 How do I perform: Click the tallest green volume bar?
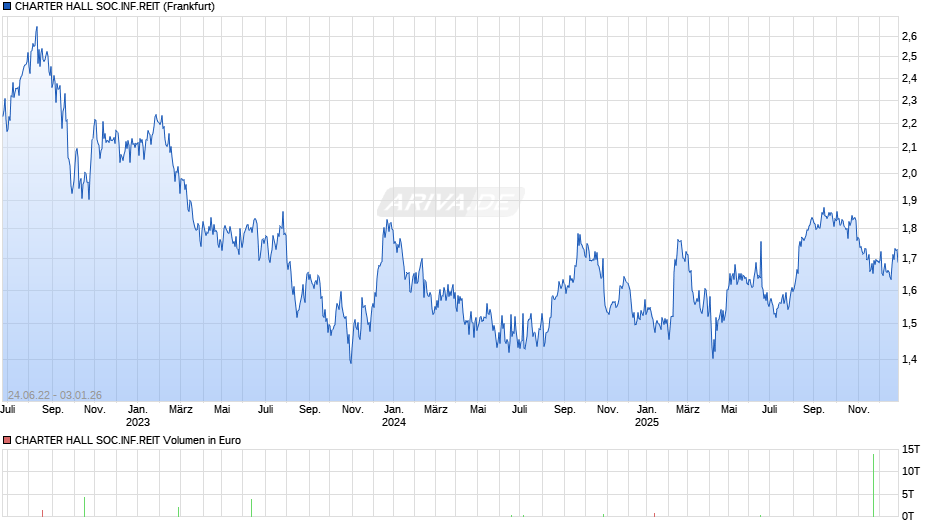tap(873, 485)
